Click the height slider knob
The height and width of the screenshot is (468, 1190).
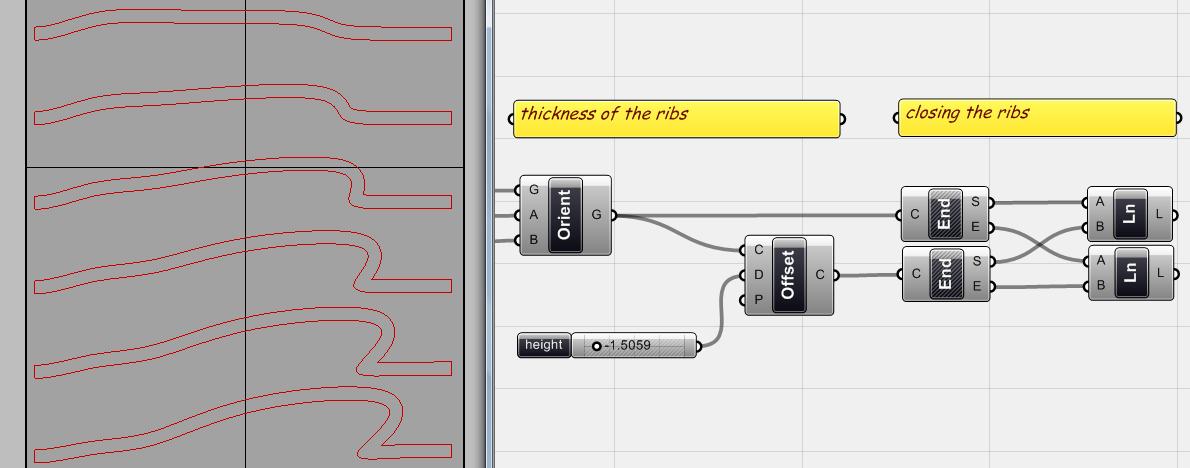pyautogui.click(x=597, y=346)
